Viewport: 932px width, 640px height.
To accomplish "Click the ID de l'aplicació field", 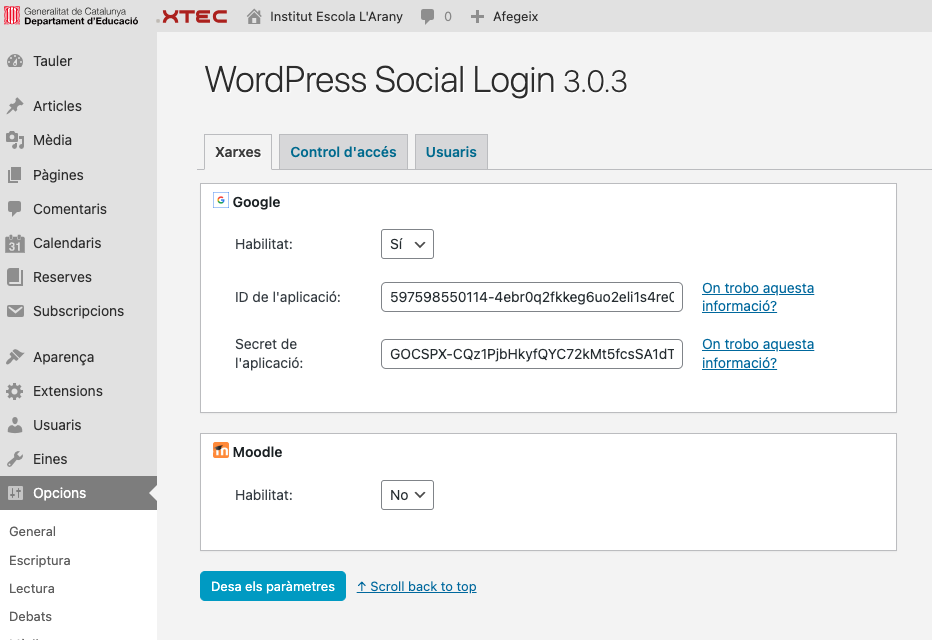I will [531, 297].
